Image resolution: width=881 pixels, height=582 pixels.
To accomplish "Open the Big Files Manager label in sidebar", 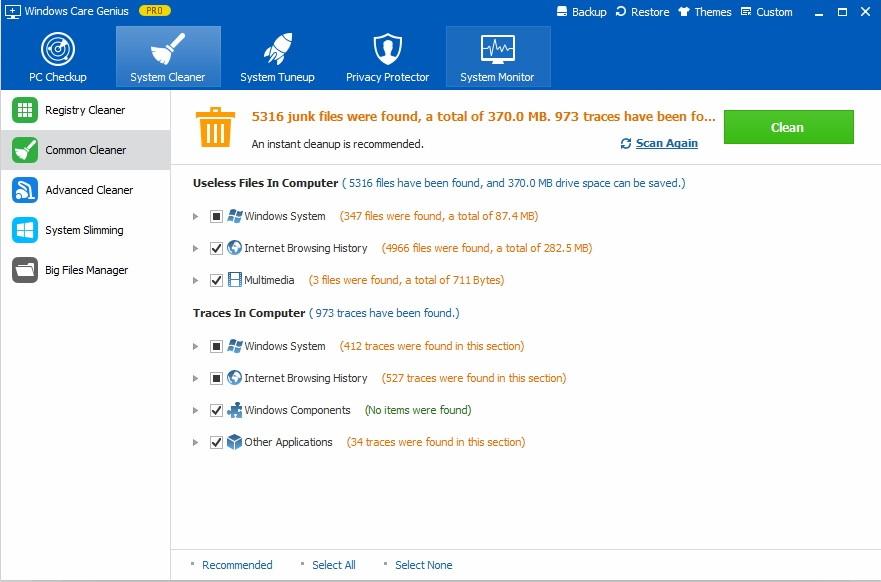I will click(x=87, y=270).
